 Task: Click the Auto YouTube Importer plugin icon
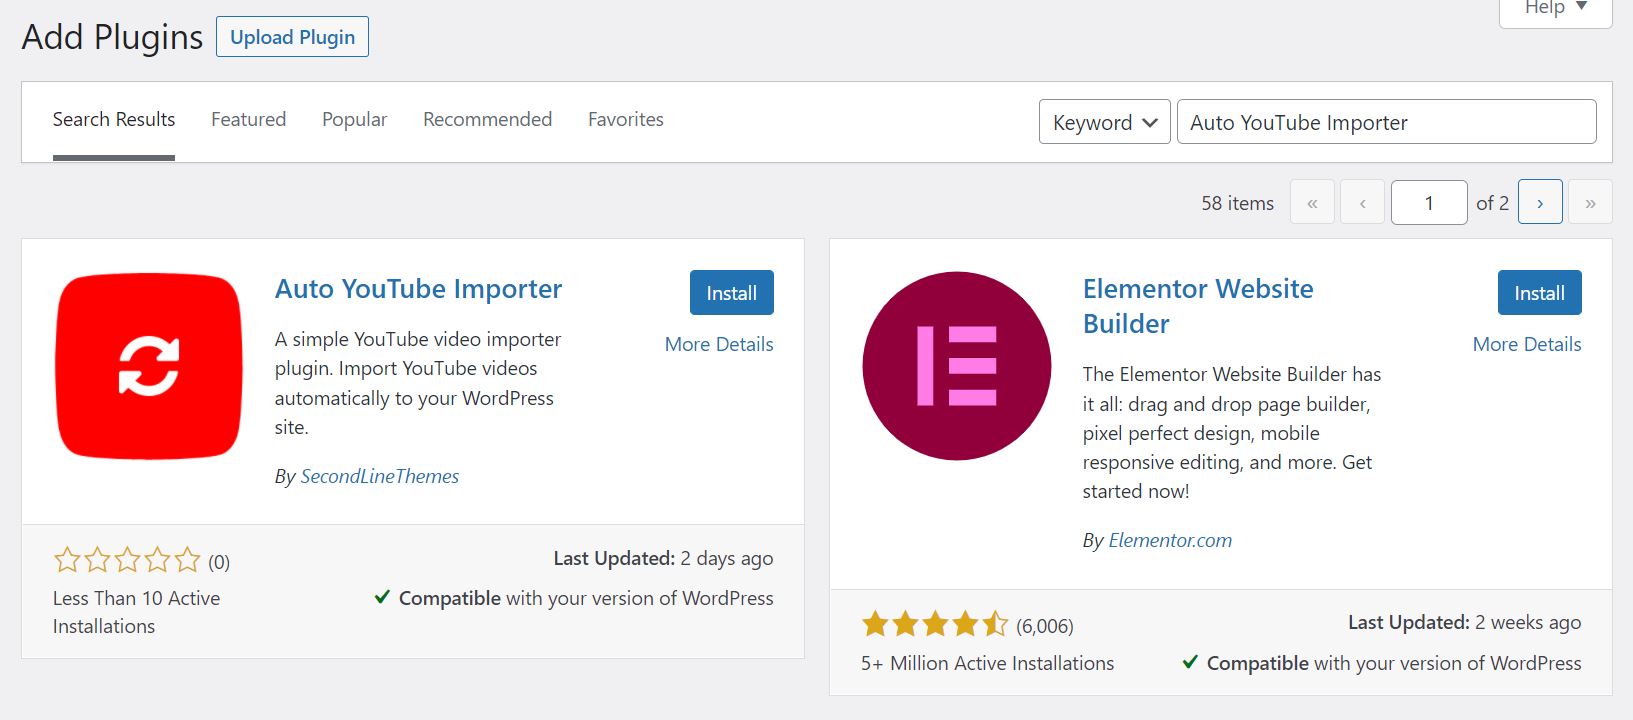tap(149, 366)
